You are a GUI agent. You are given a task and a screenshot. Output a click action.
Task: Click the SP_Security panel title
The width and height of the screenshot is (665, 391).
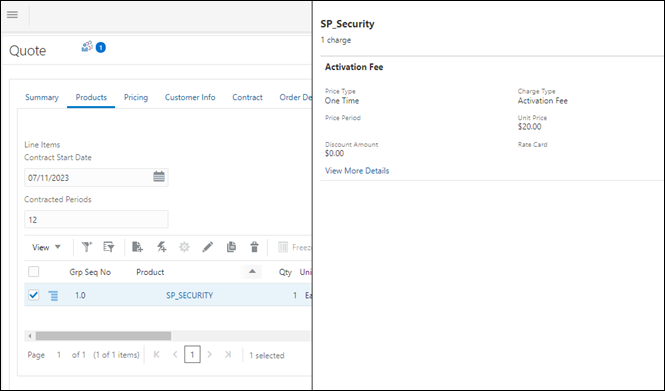click(x=347, y=24)
